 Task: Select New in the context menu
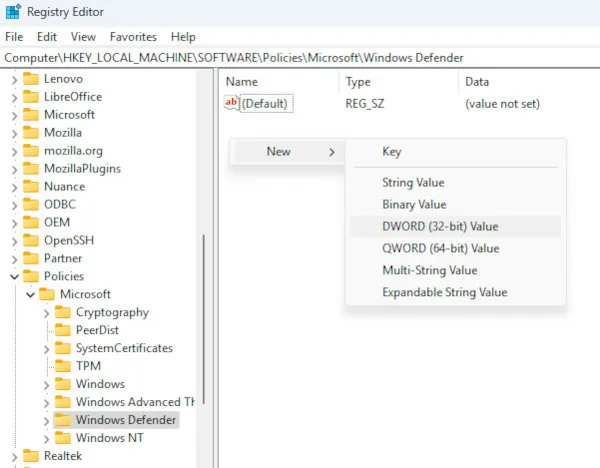[289, 152]
